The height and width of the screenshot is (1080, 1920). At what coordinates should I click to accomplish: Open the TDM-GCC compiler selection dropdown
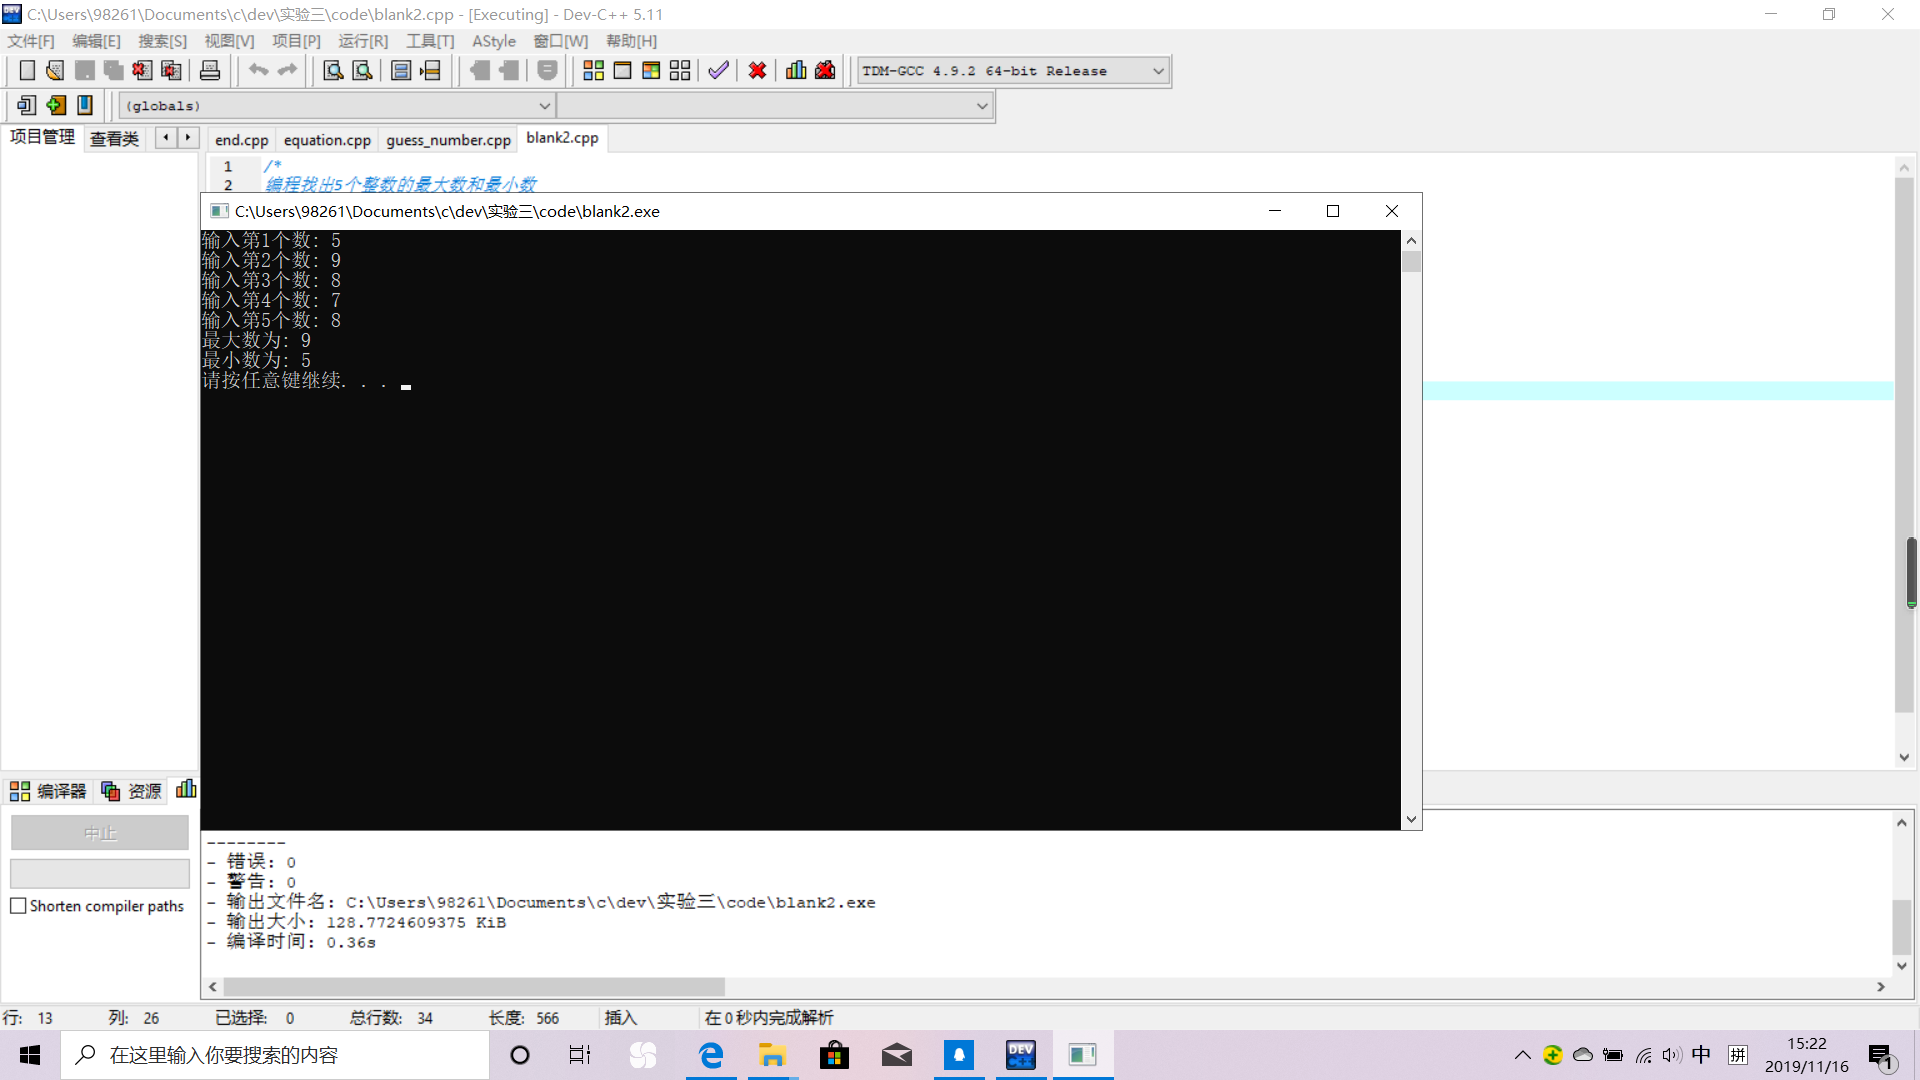pos(1158,71)
